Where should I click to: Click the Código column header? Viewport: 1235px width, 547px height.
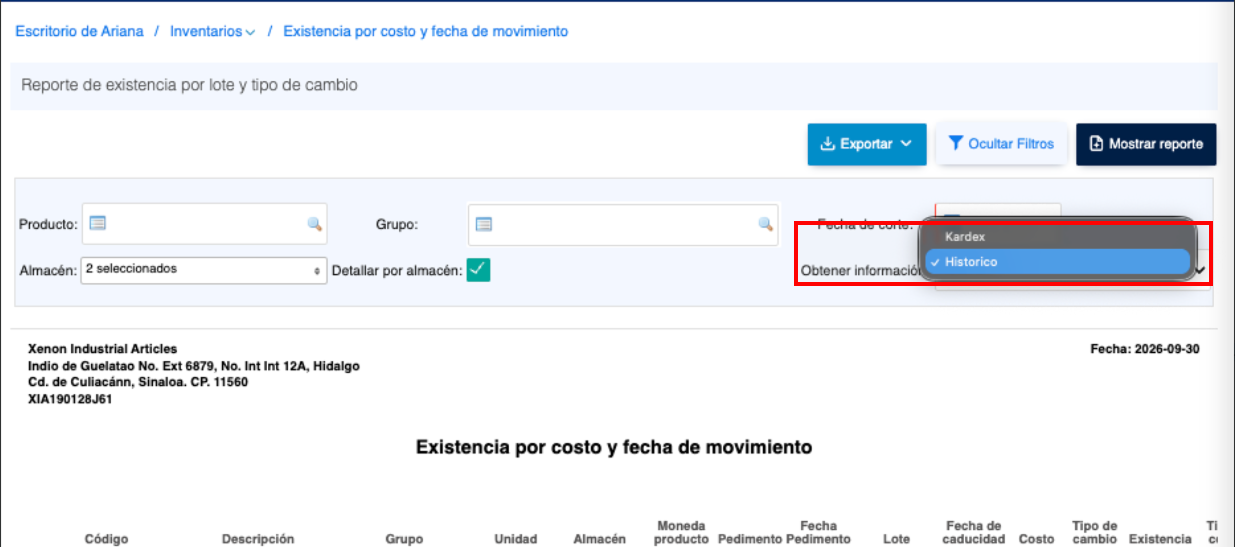tap(106, 539)
